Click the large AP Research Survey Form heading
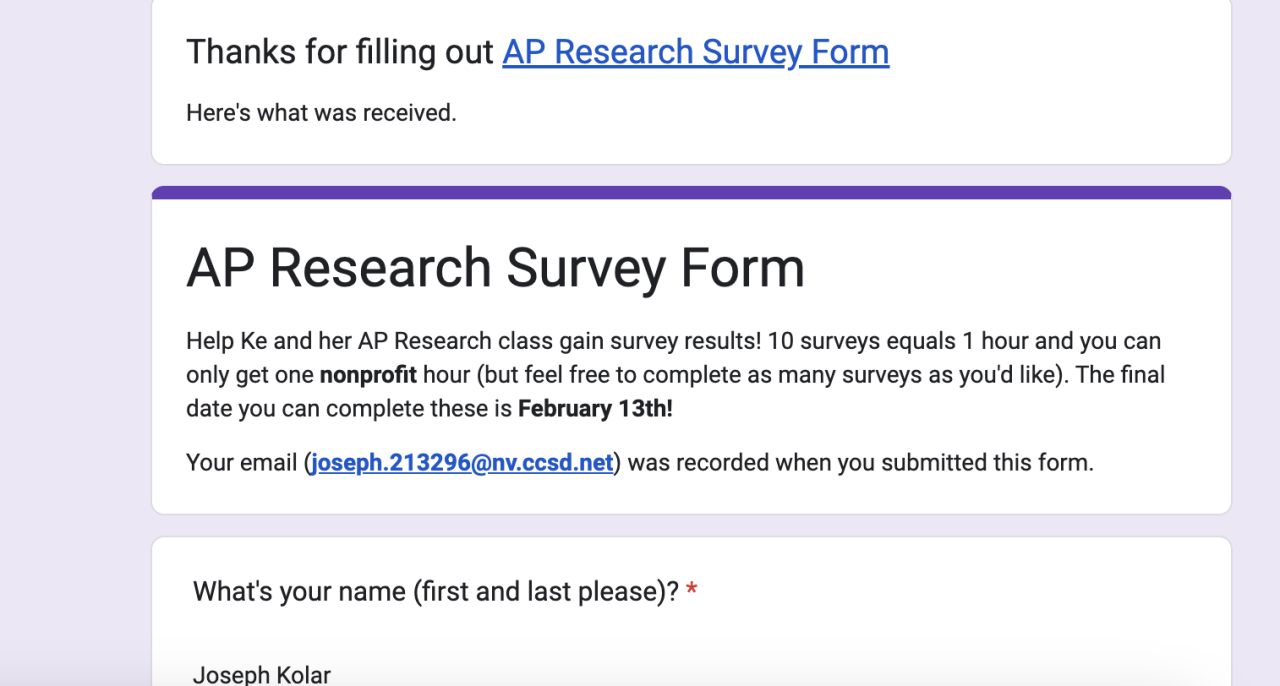The width and height of the screenshot is (1280, 686). pos(495,267)
